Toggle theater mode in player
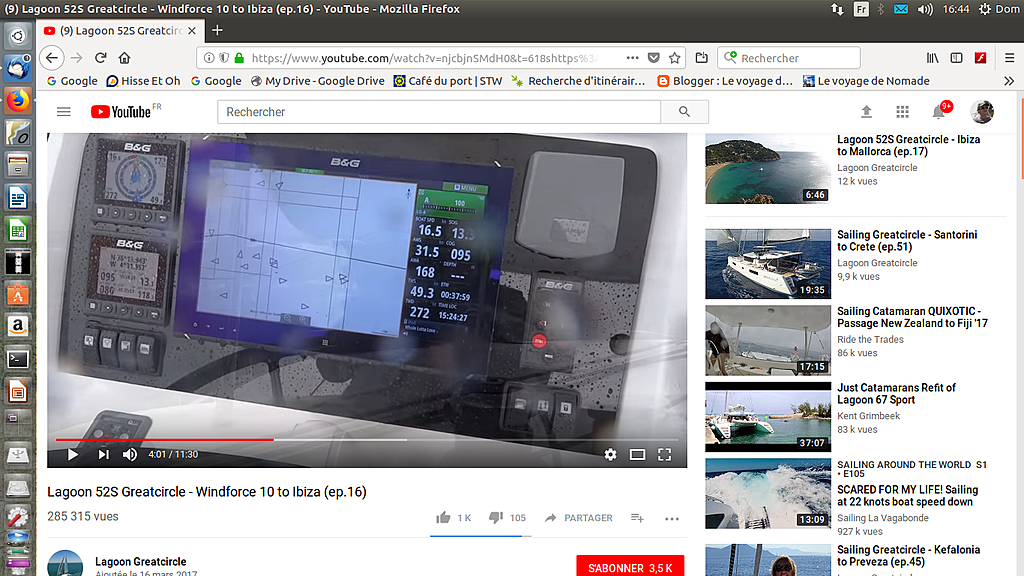The image size is (1024, 576). click(x=637, y=455)
